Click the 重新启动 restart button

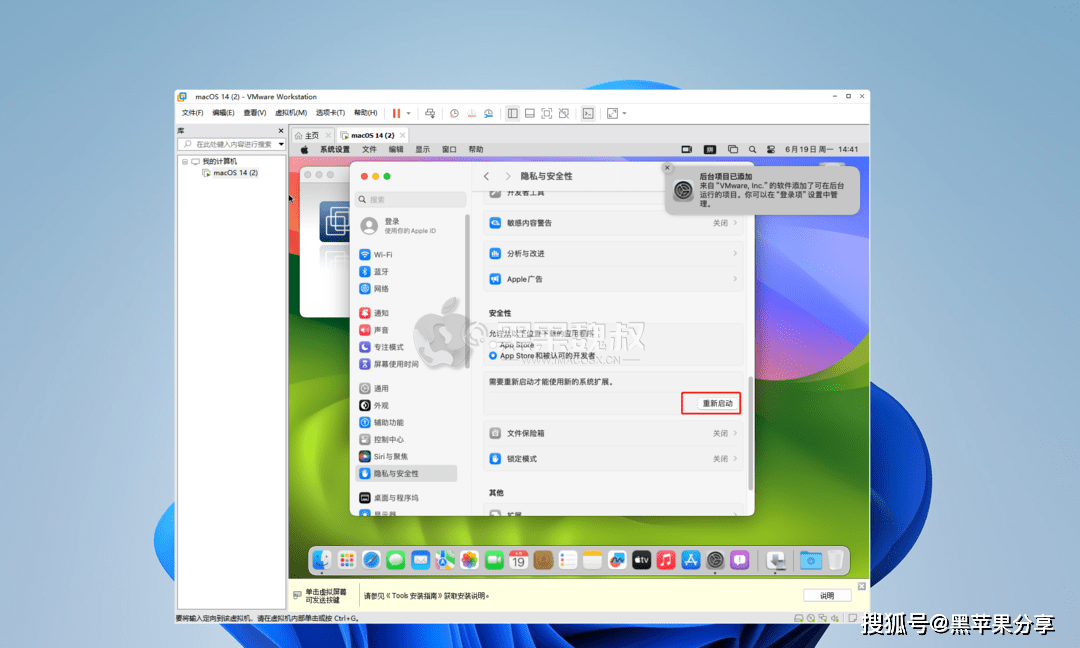tap(717, 404)
